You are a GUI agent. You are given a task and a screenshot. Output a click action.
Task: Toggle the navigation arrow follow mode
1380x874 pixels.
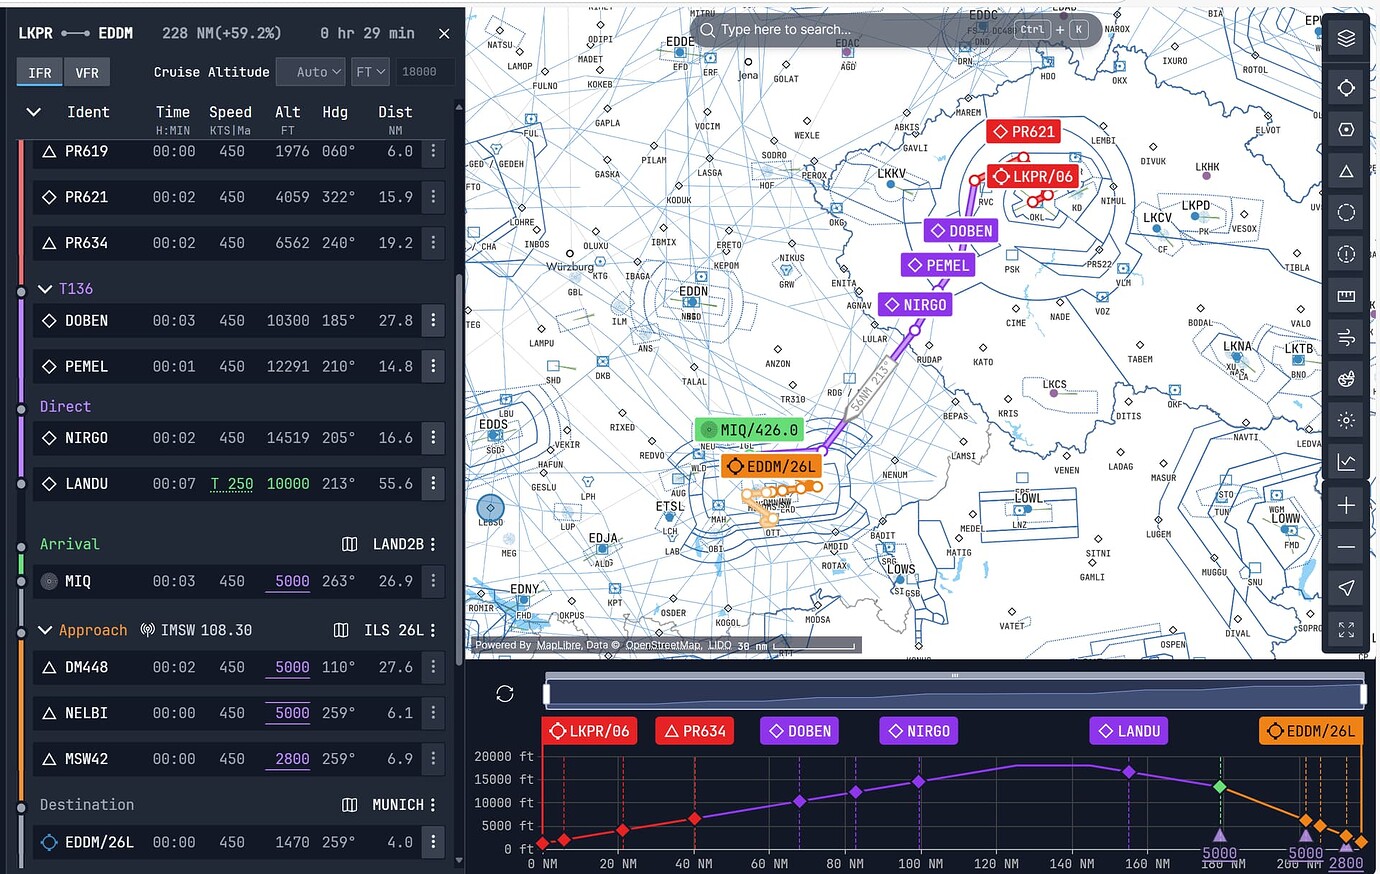[x=1346, y=588]
